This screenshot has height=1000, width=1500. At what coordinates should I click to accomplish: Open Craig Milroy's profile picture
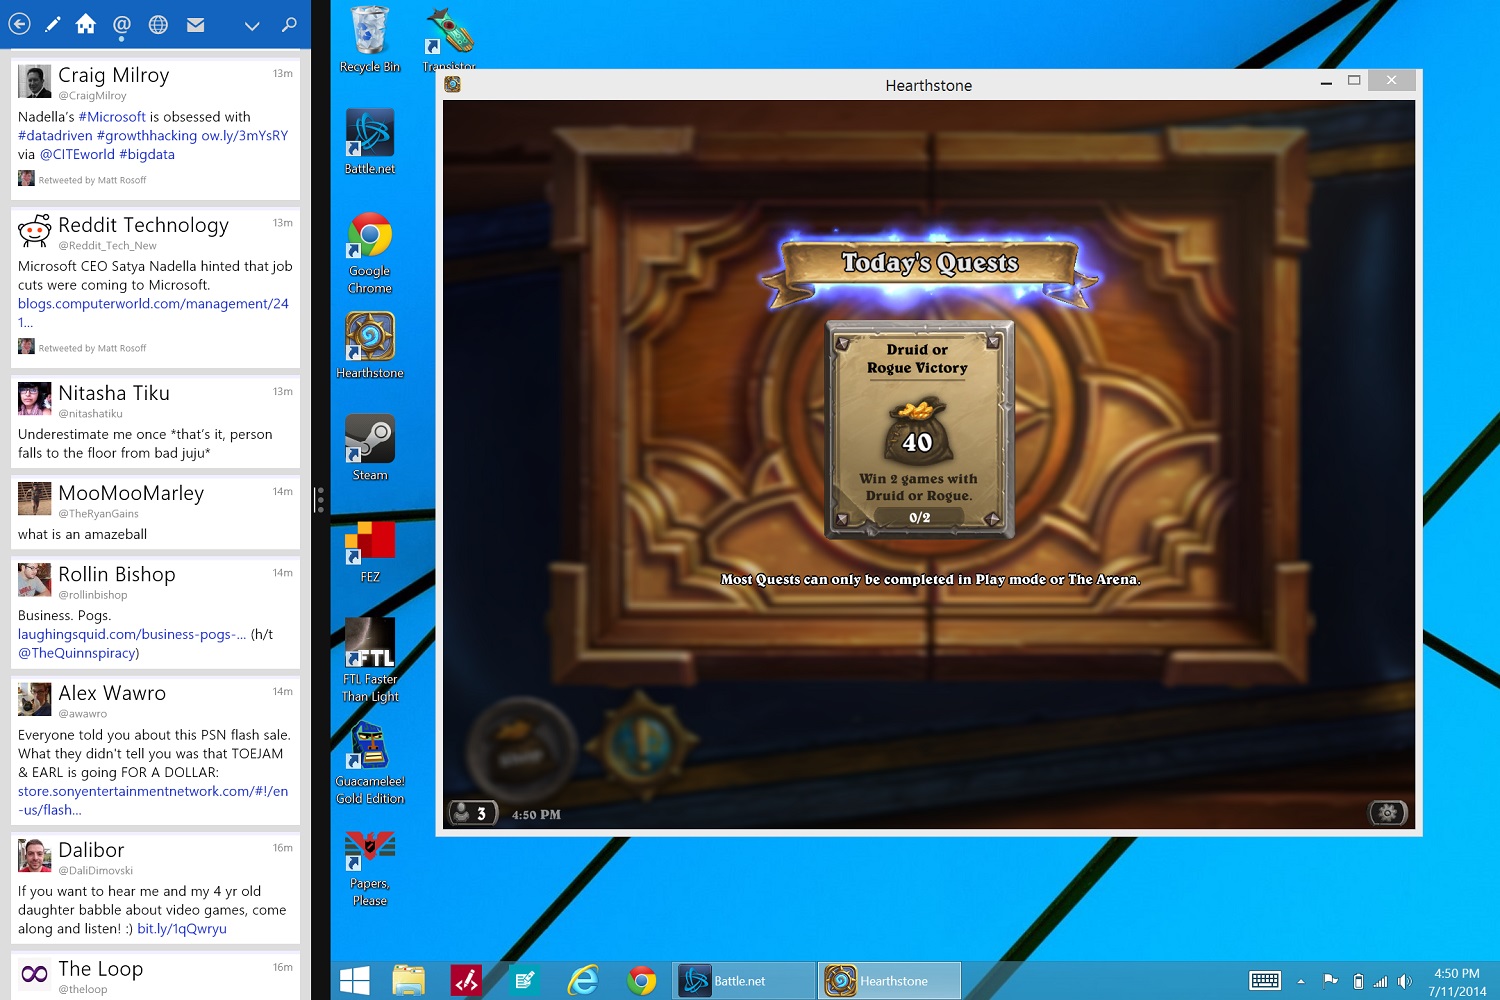coord(34,81)
